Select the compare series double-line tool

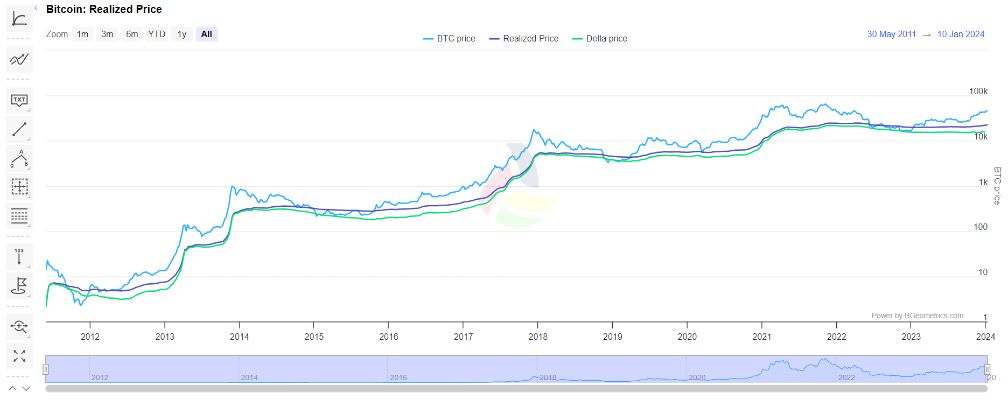(19, 60)
